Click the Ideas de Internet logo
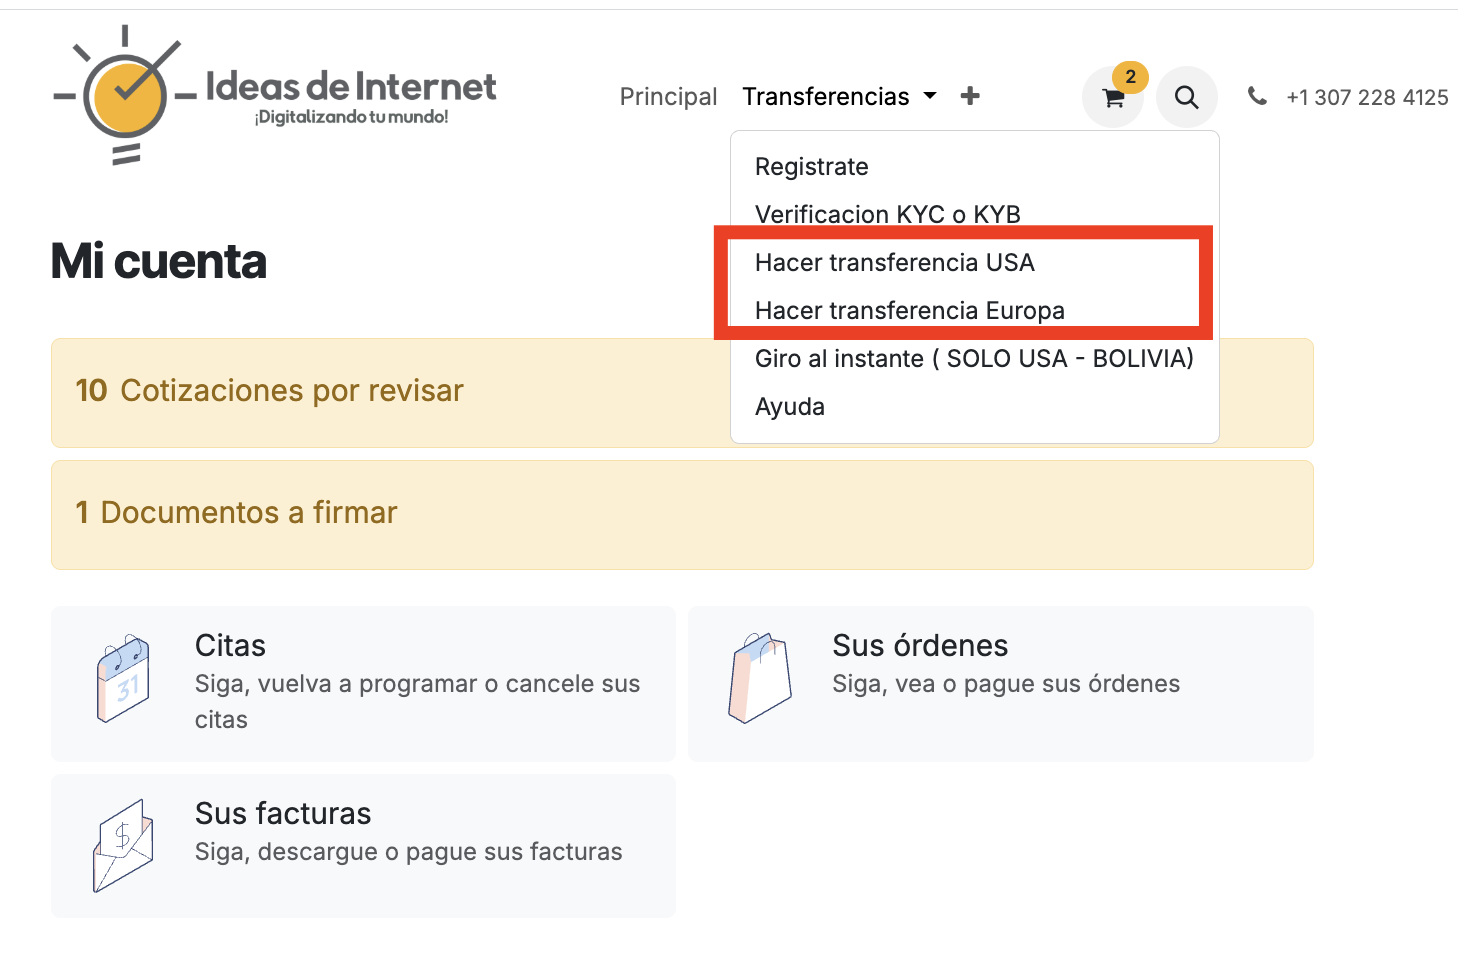Screen dimensions: 1458x954 pos(276,96)
